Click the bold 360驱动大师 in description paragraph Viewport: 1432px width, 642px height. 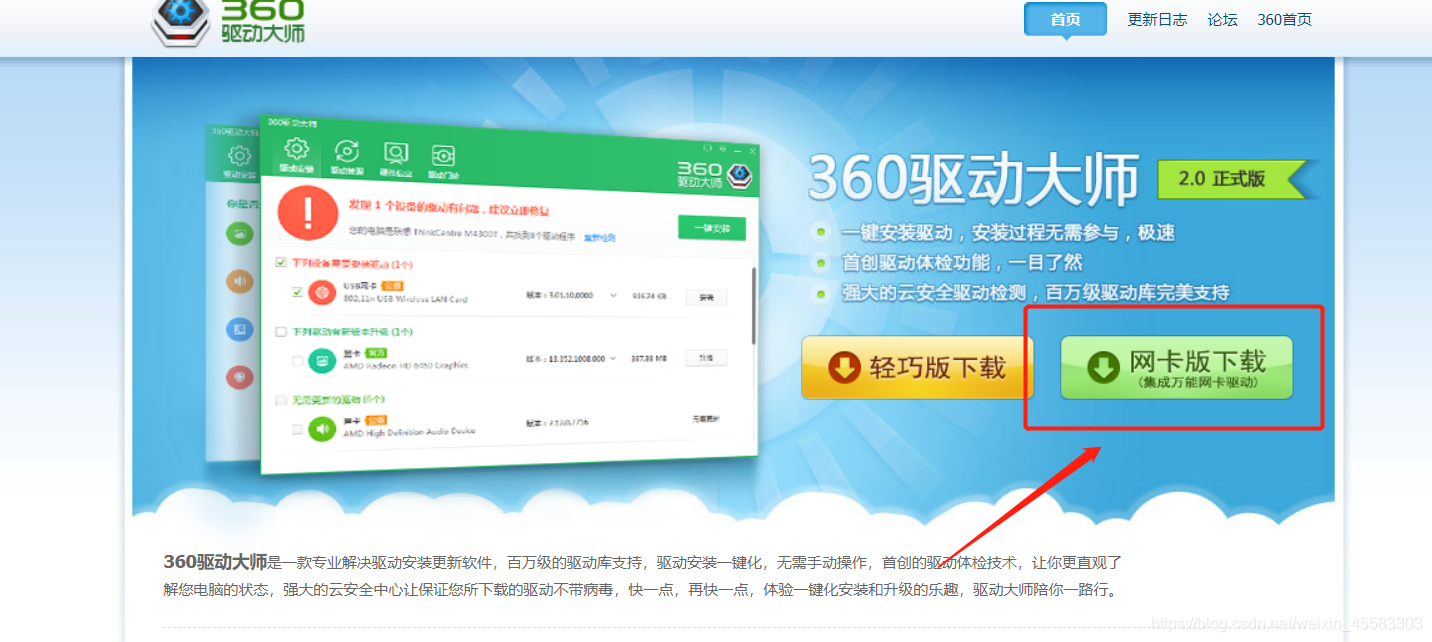tap(215, 562)
